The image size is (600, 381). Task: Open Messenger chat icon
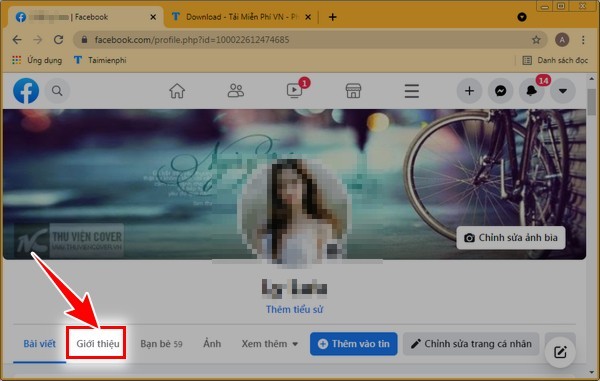501,91
